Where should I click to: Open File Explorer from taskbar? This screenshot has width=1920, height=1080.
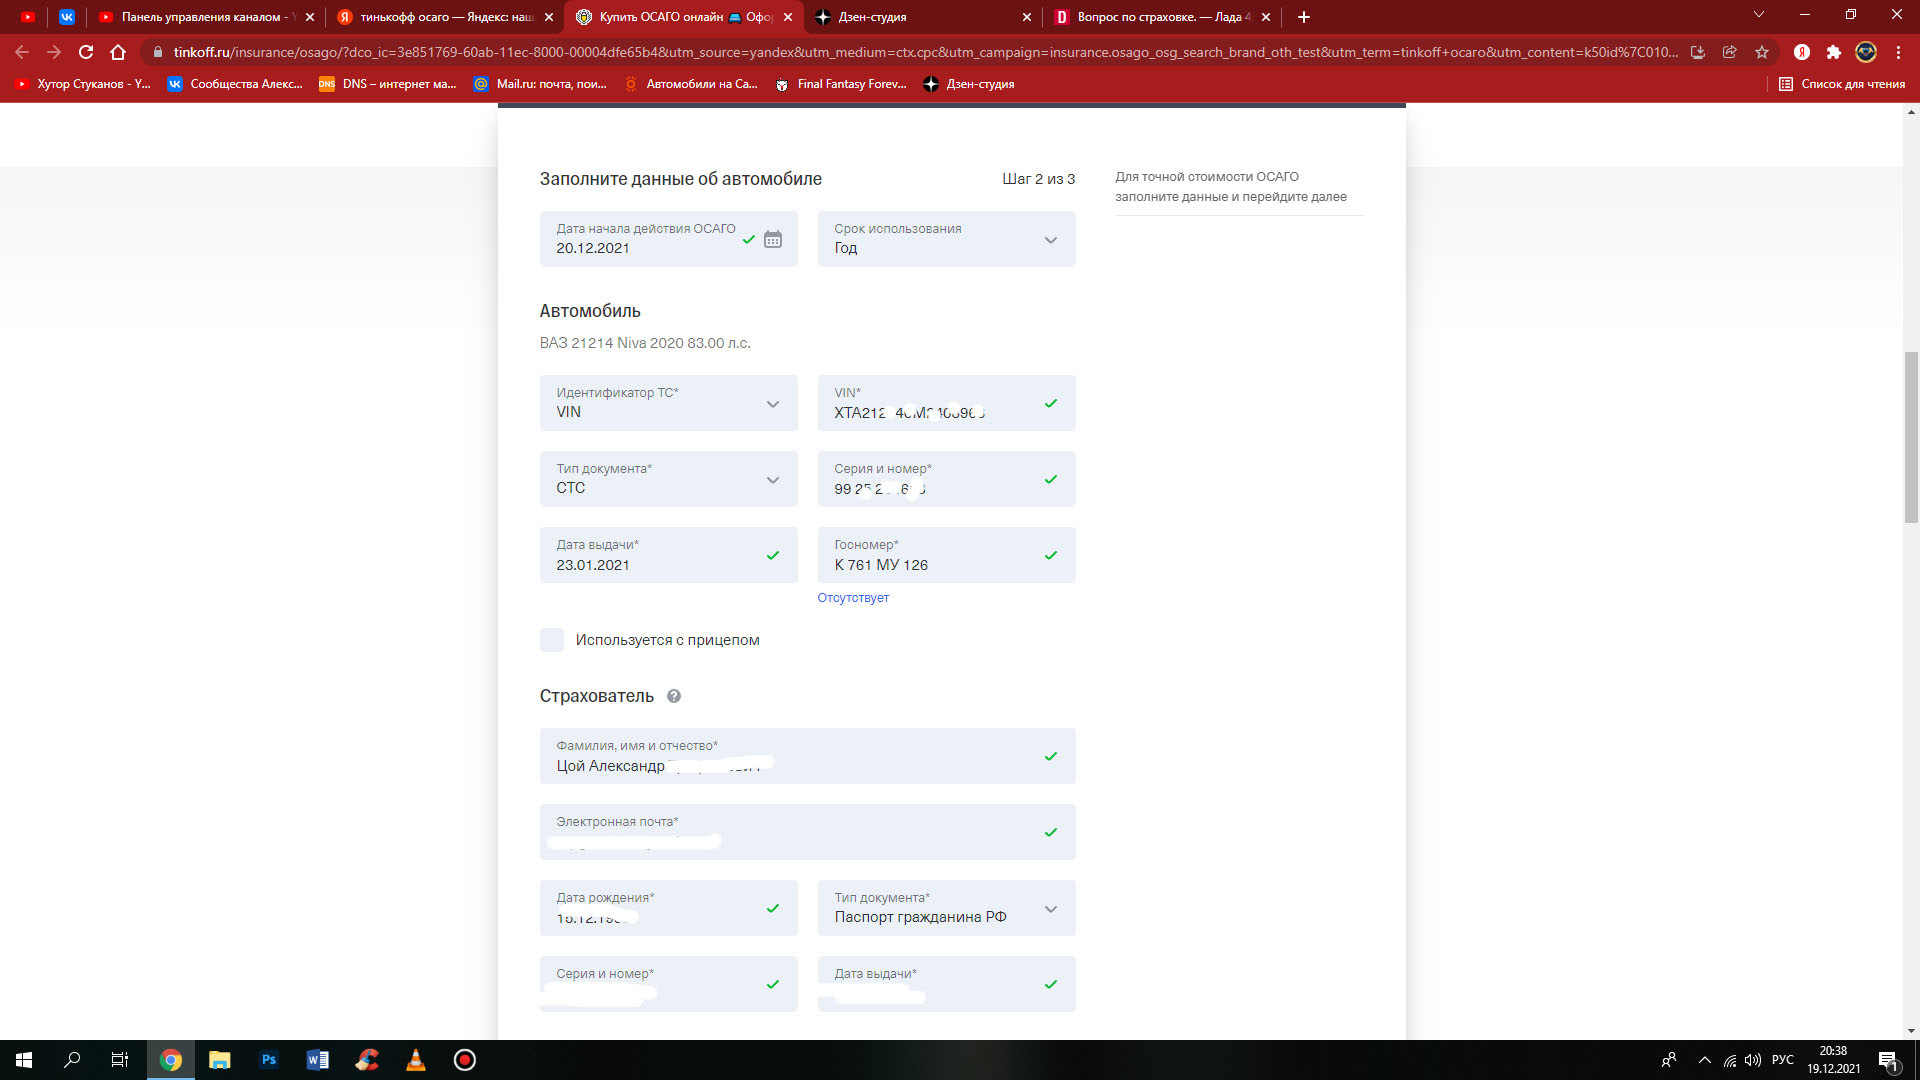point(220,1060)
